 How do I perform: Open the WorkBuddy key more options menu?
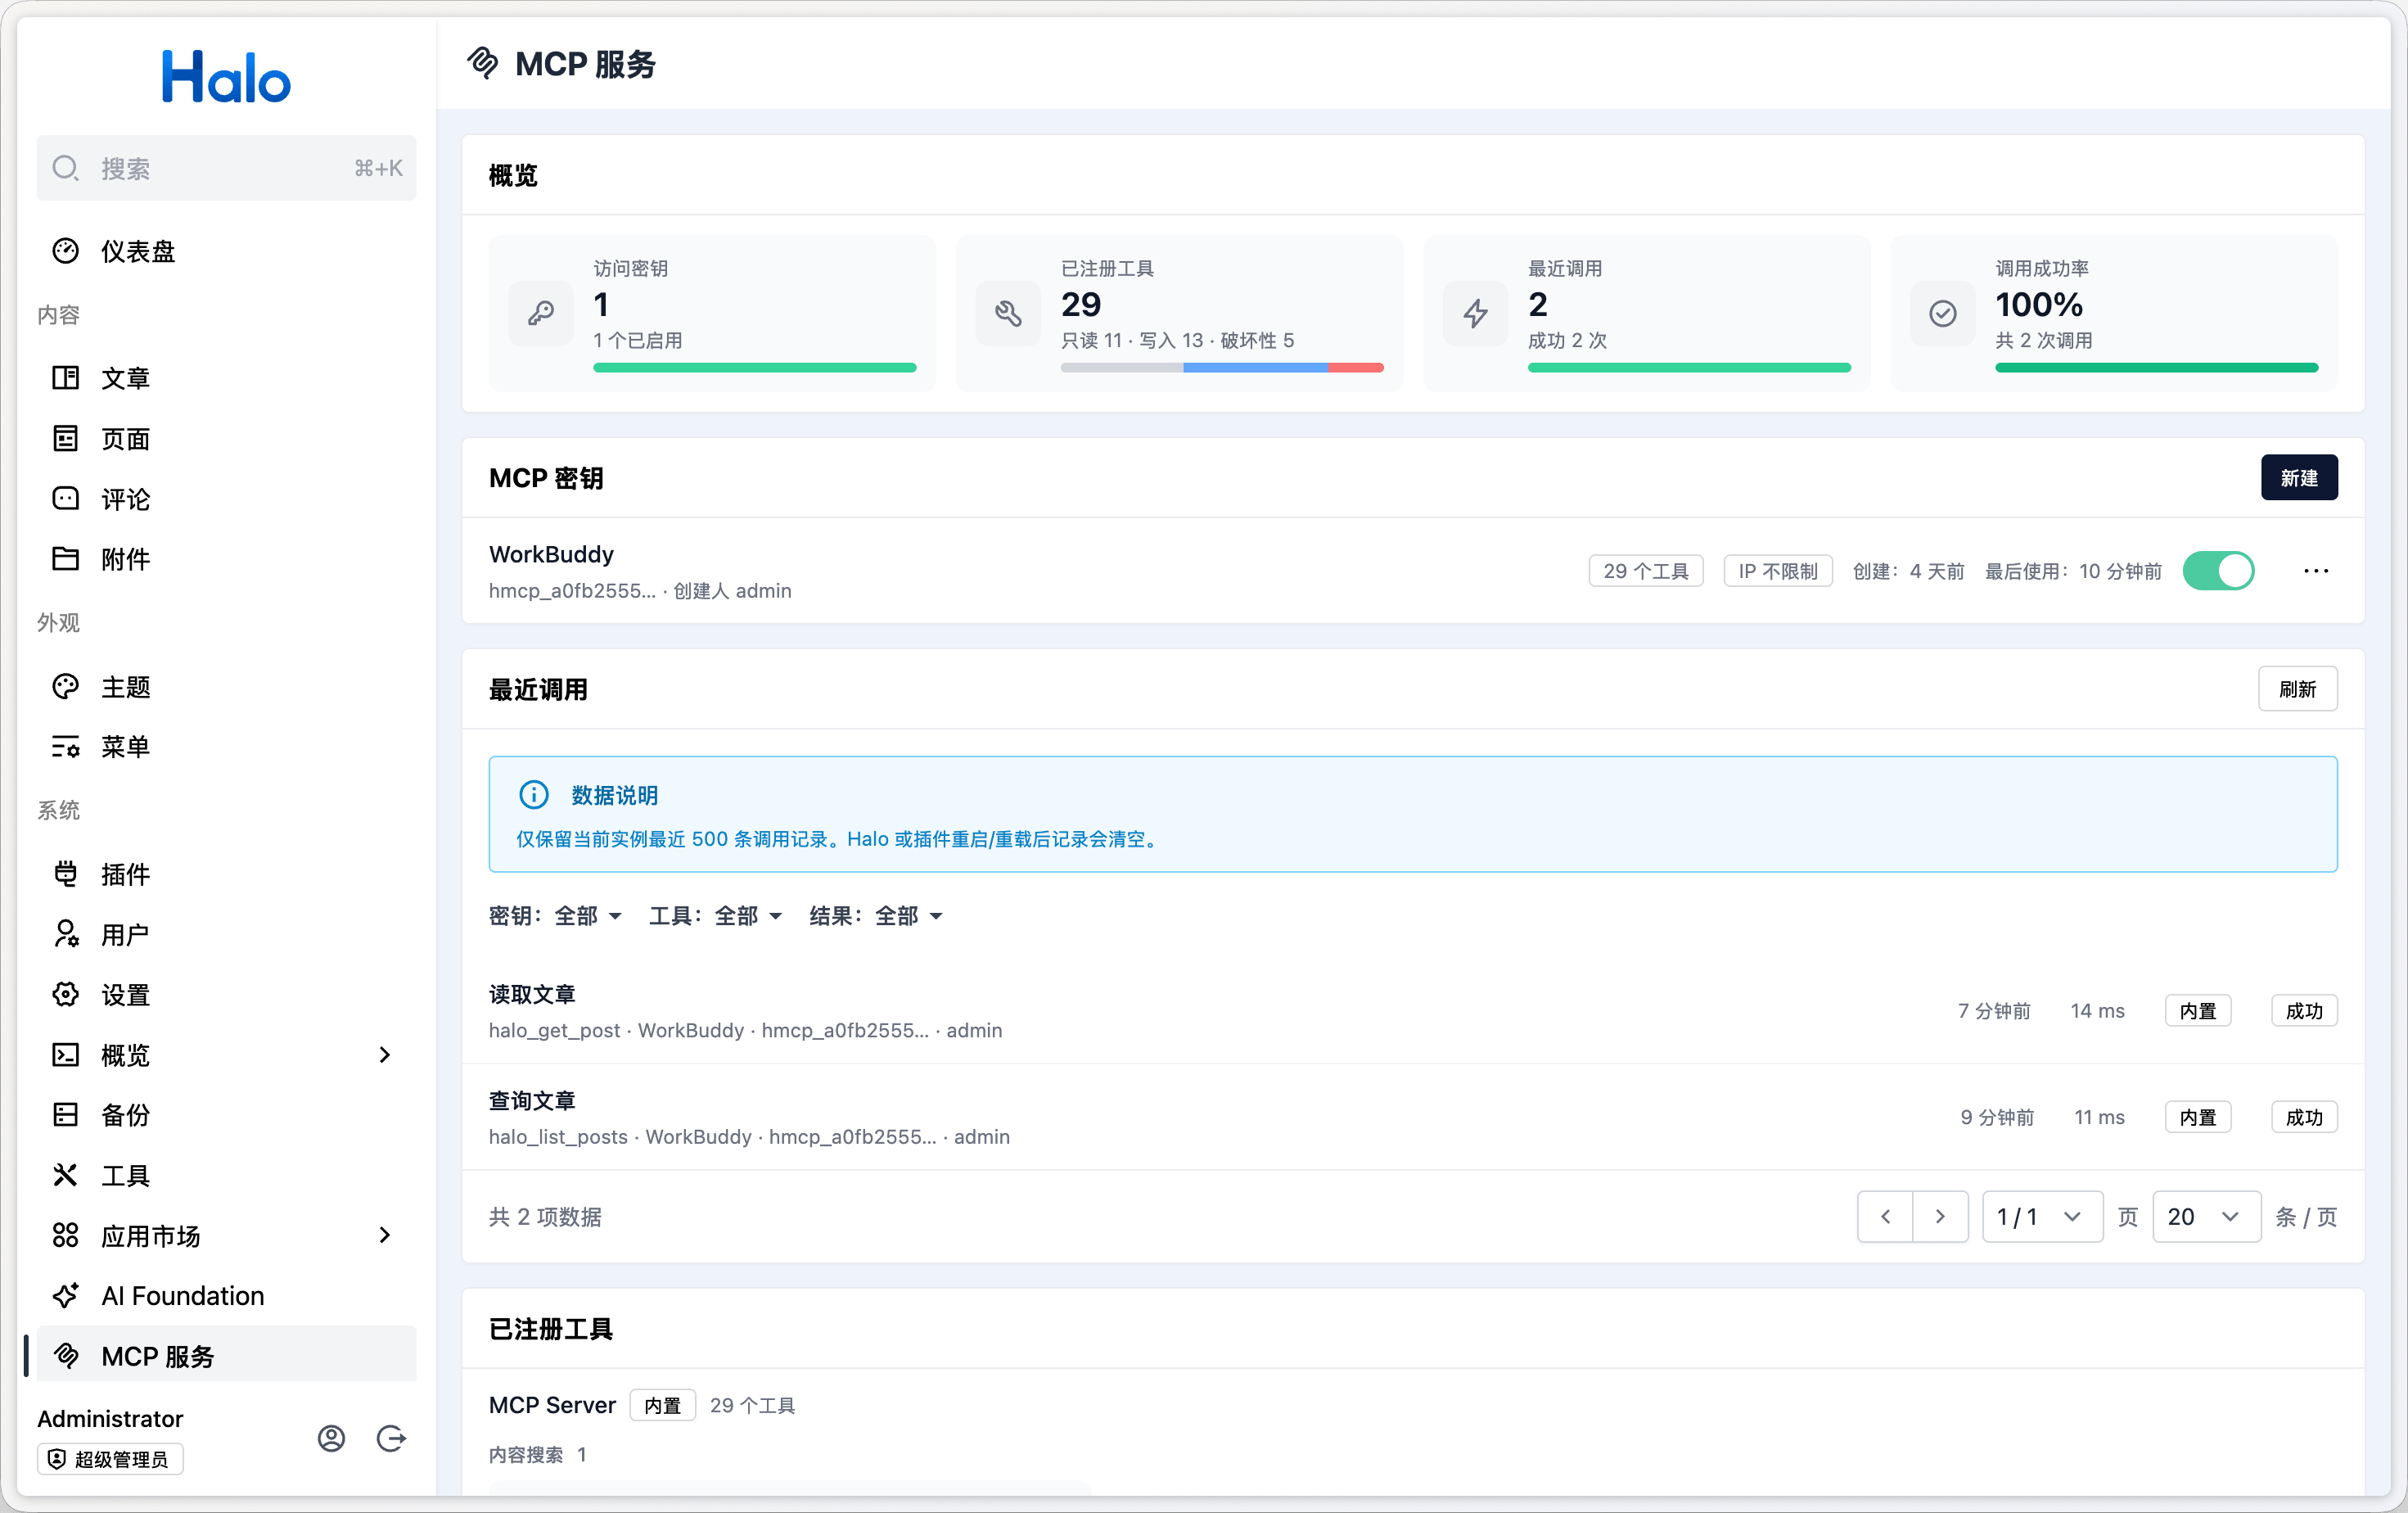2315,570
